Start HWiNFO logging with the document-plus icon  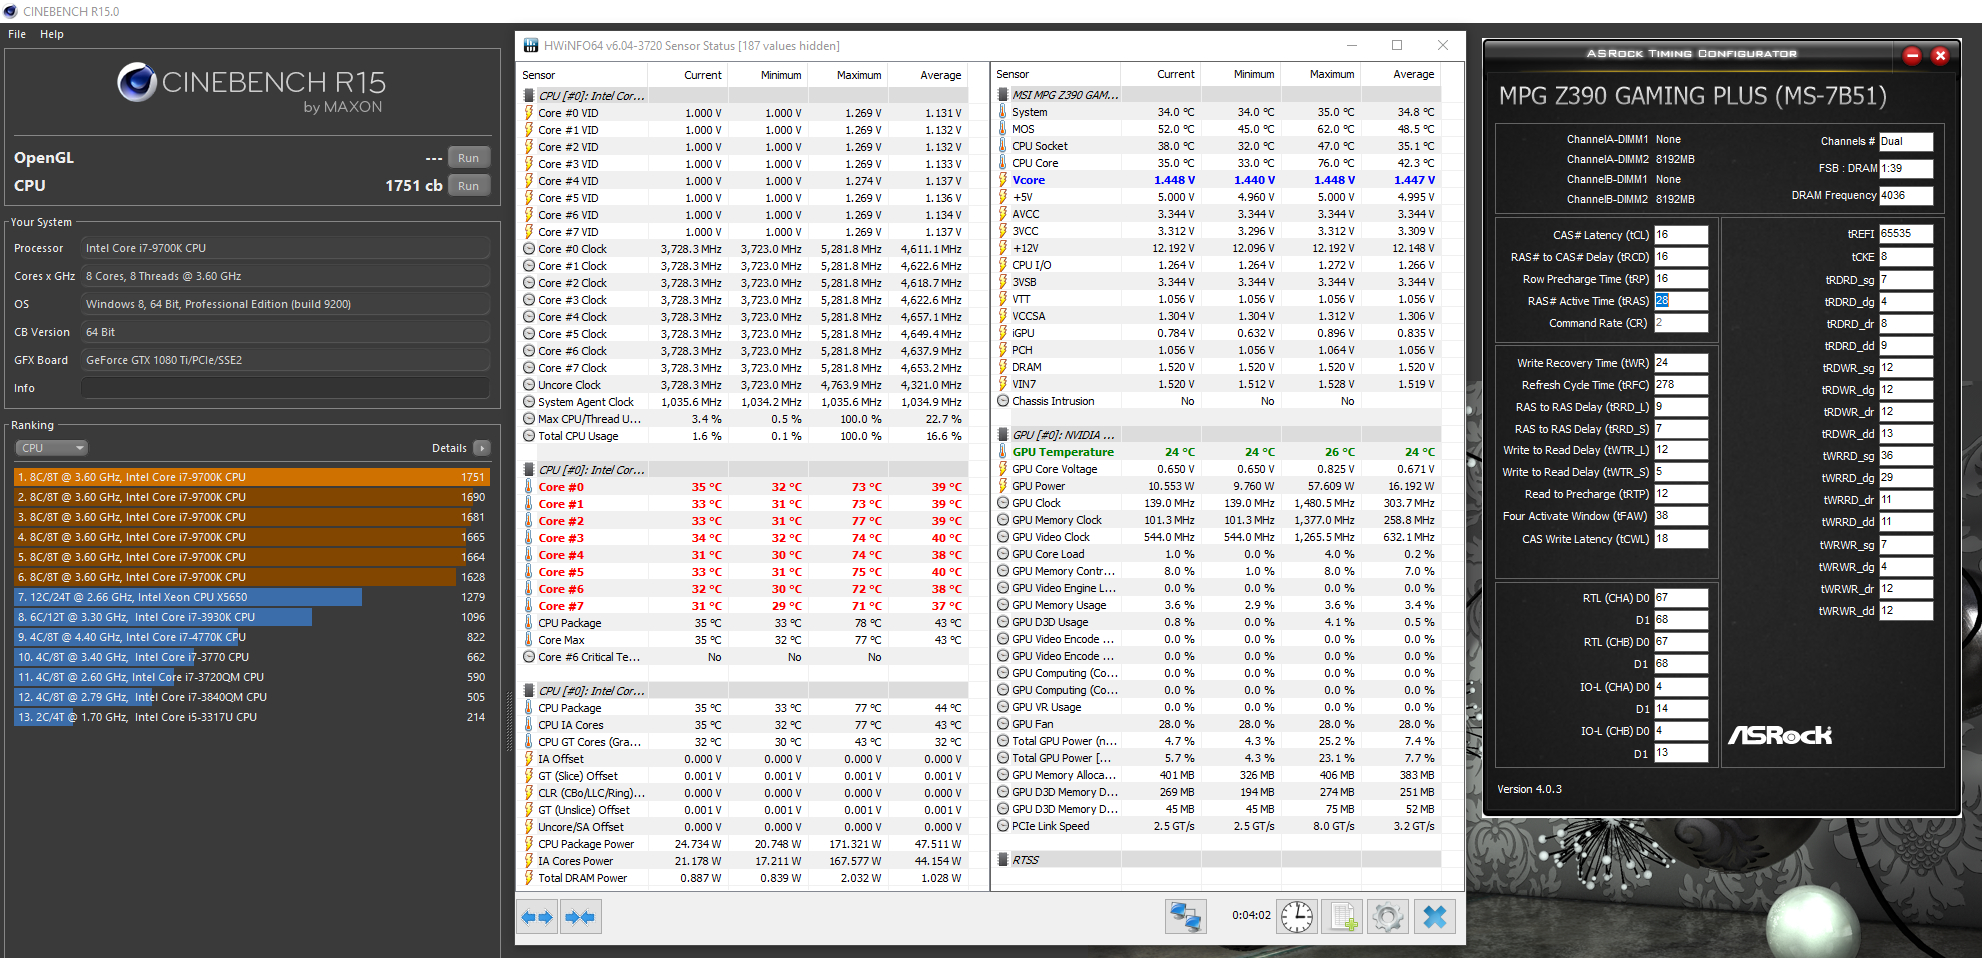(x=1343, y=917)
